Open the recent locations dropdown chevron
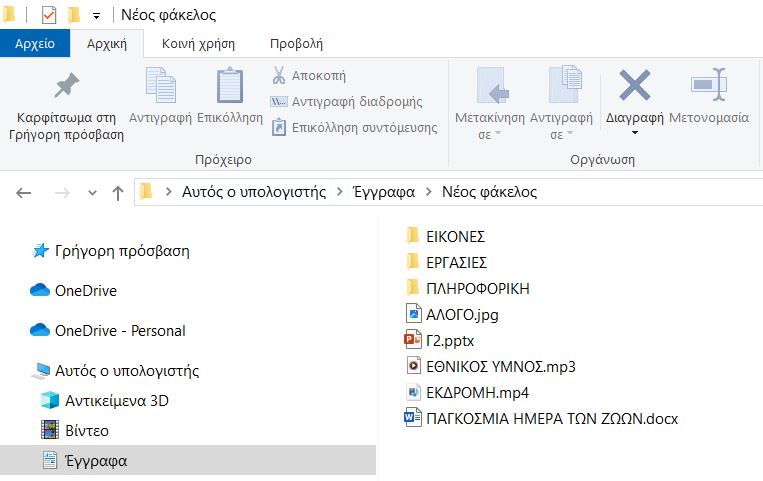The image size is (763, 481). click(92, 193)
